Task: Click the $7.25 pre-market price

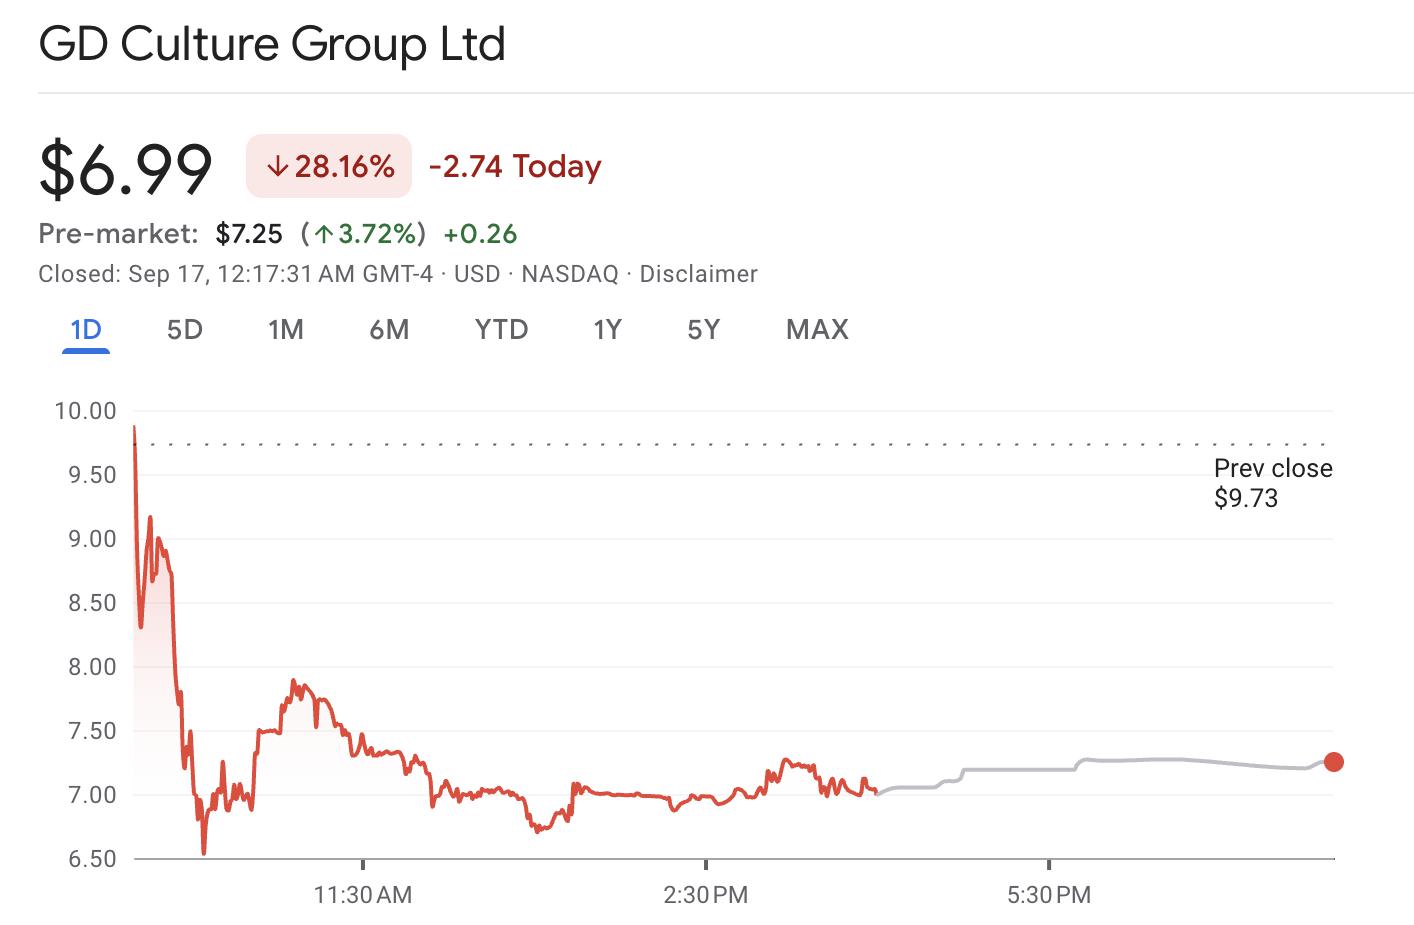Action: click(x=249, y=234)
